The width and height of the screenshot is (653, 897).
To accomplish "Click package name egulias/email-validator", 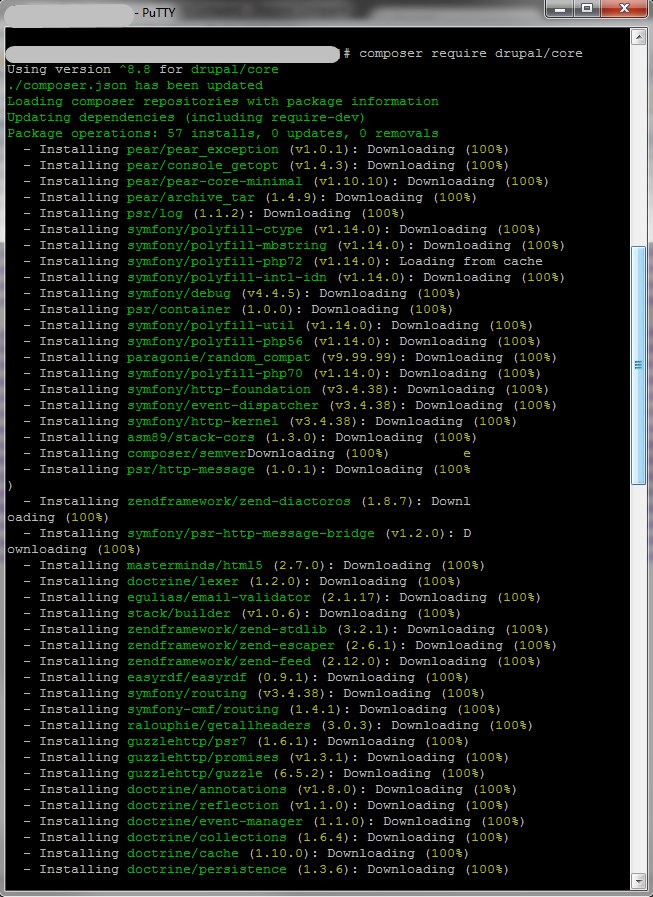I will pos(219,598).
